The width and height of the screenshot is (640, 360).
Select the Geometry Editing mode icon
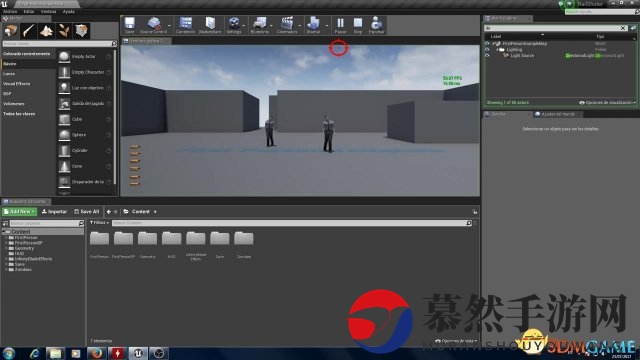[x=81, y=31]
